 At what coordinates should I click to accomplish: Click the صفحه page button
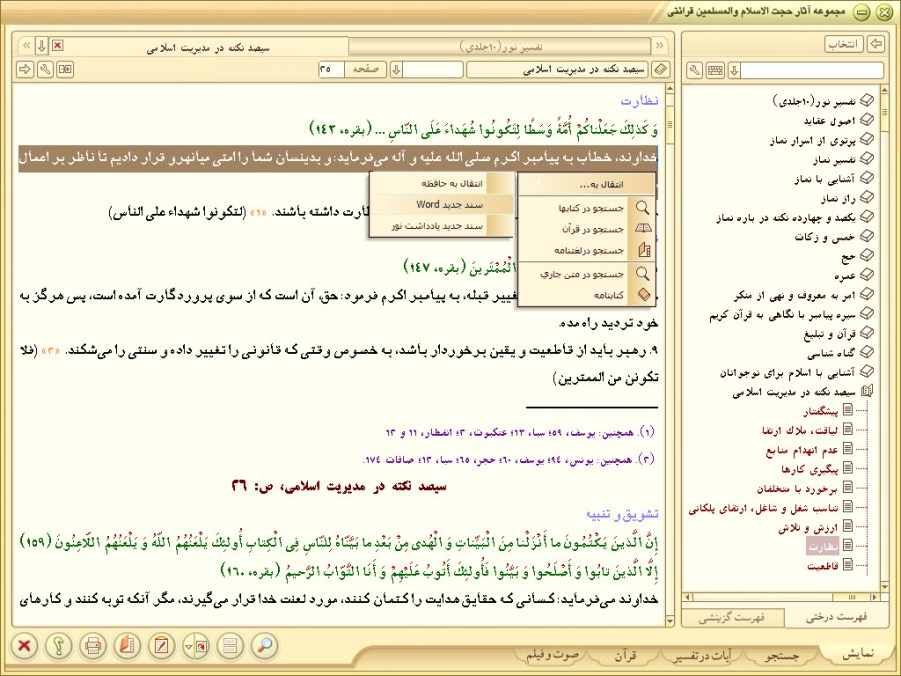(x=365, y=70)
